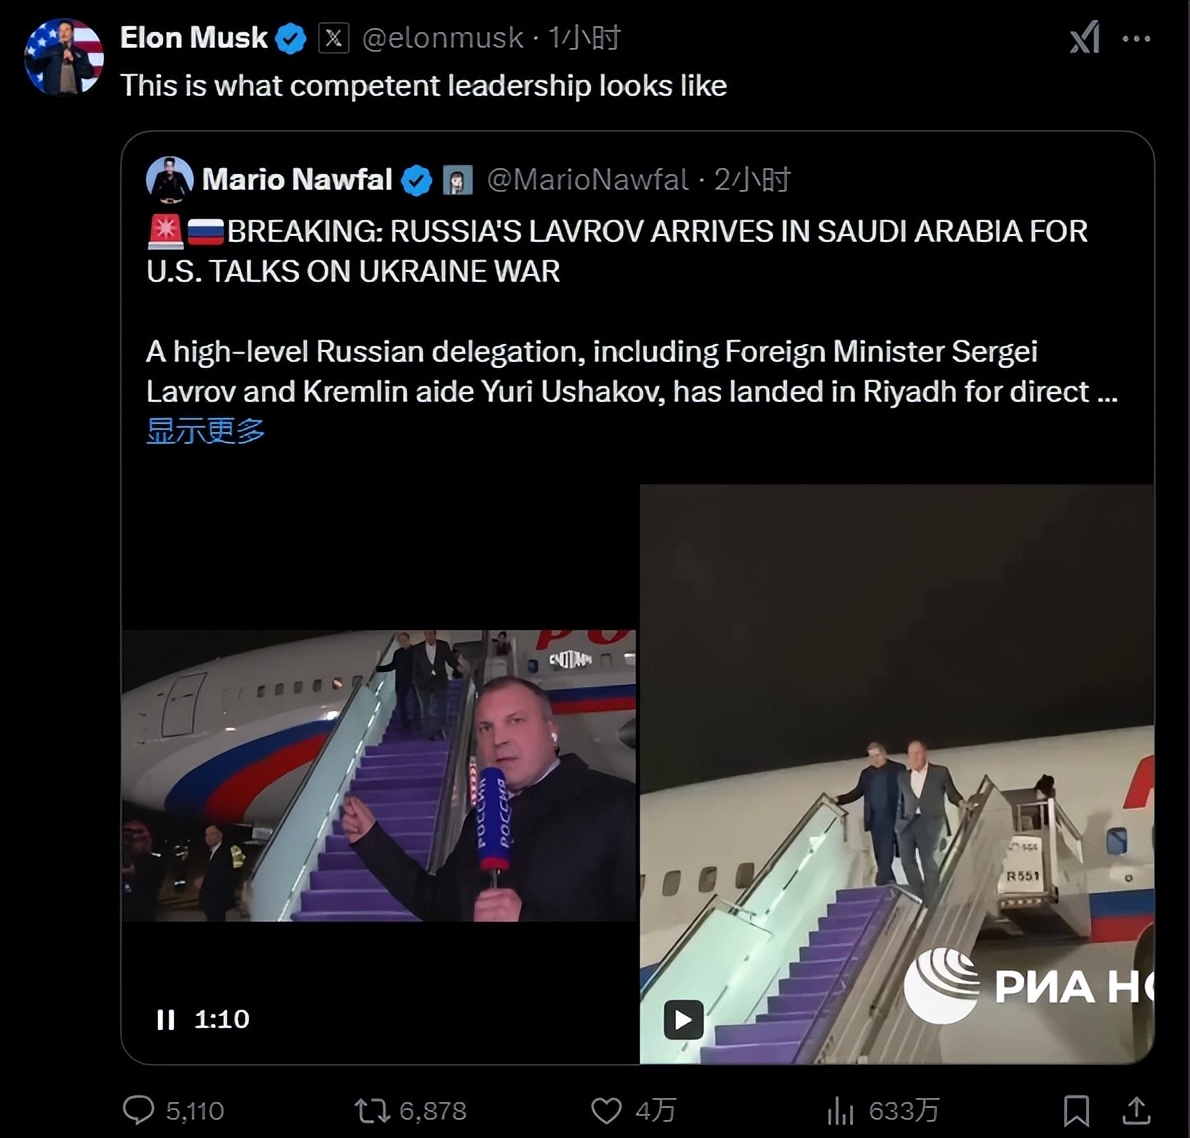Click the X affiliation badge beside Elon Musk
The width and height of the screenshot is (1190, 1138).
click(x=333, y=38)
